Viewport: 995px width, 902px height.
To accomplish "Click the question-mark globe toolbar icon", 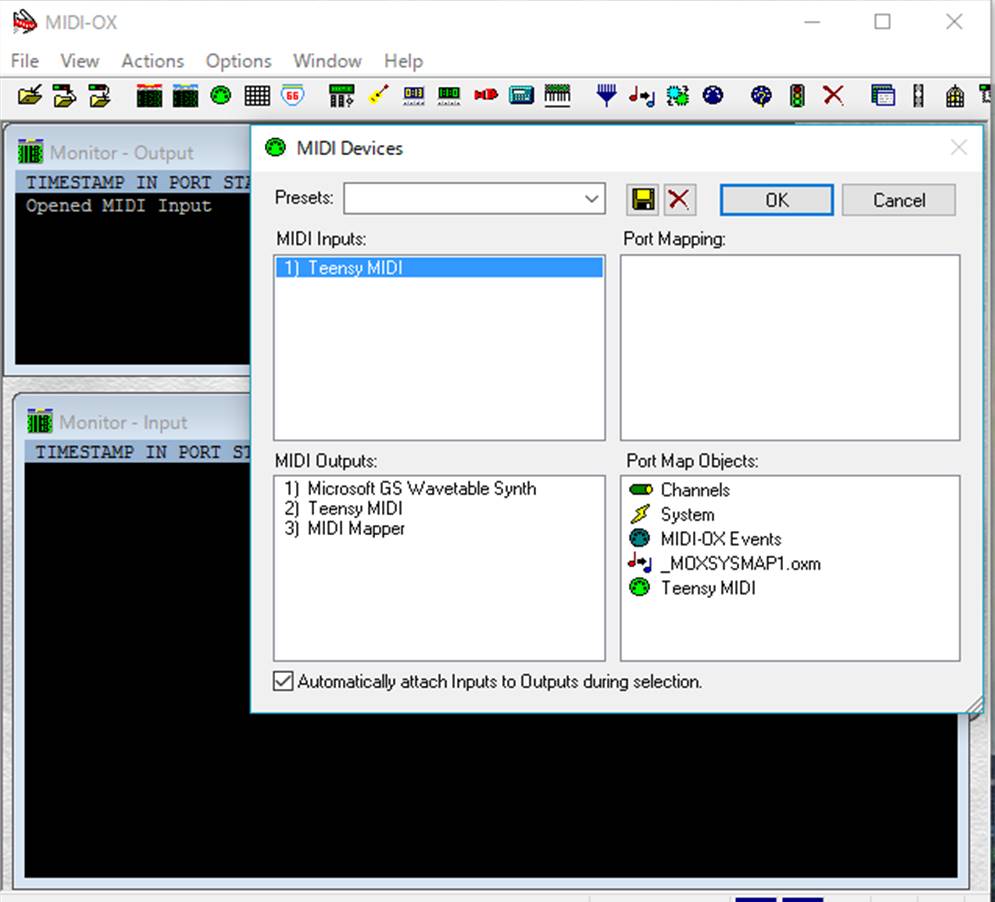I will click(761, 96).
